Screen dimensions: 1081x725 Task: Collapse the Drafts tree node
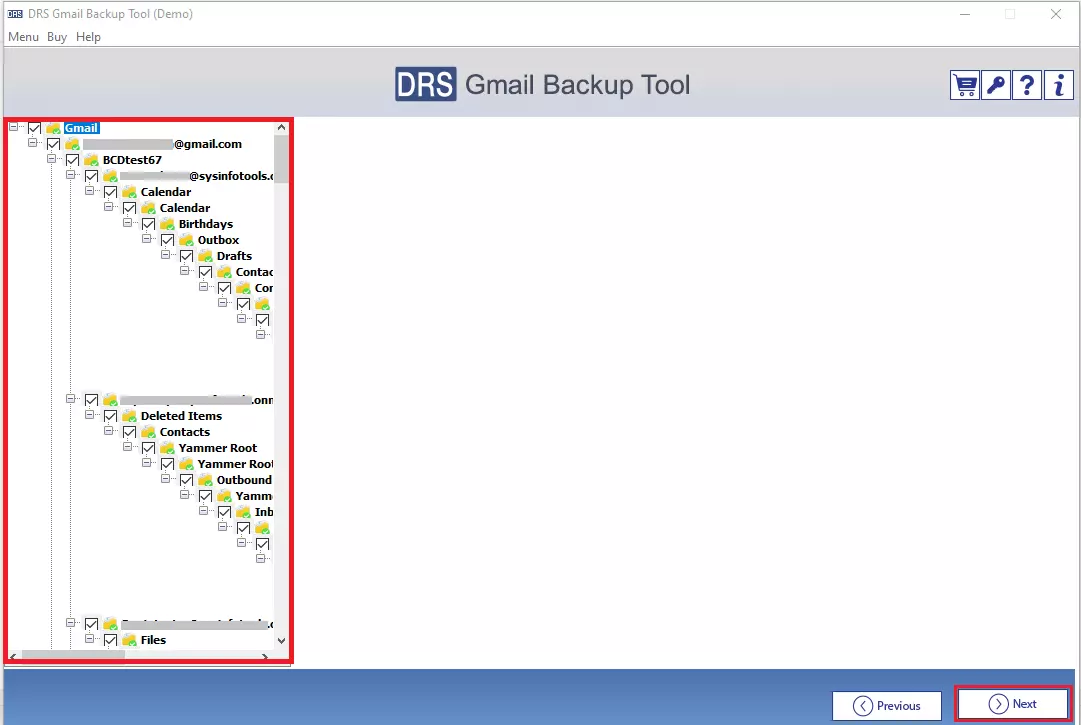pyautogui.click(x=165, y=254)
